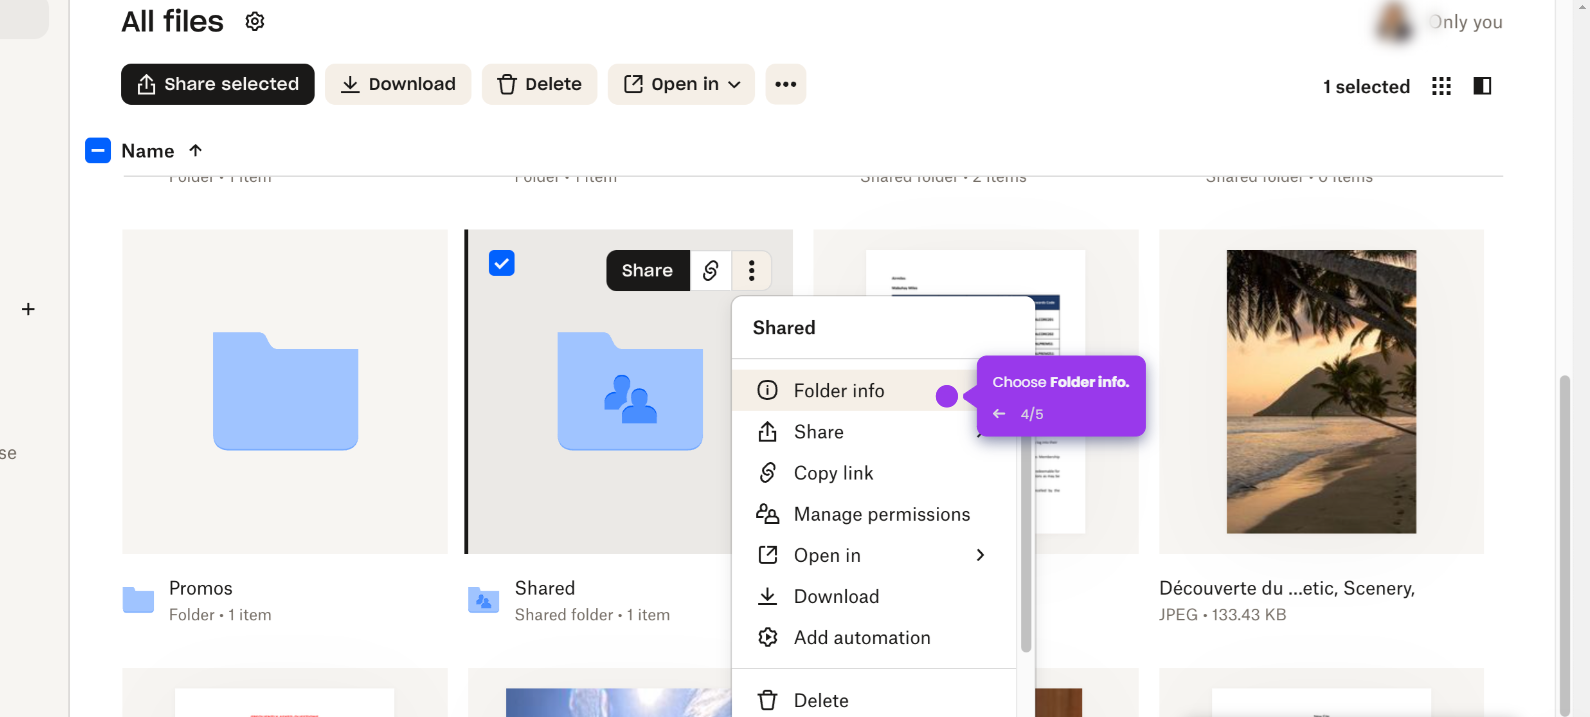This screenshot has width=1590, height=717.
Task: Click the Download toolbar button
Action: click(x=398, y=84)
